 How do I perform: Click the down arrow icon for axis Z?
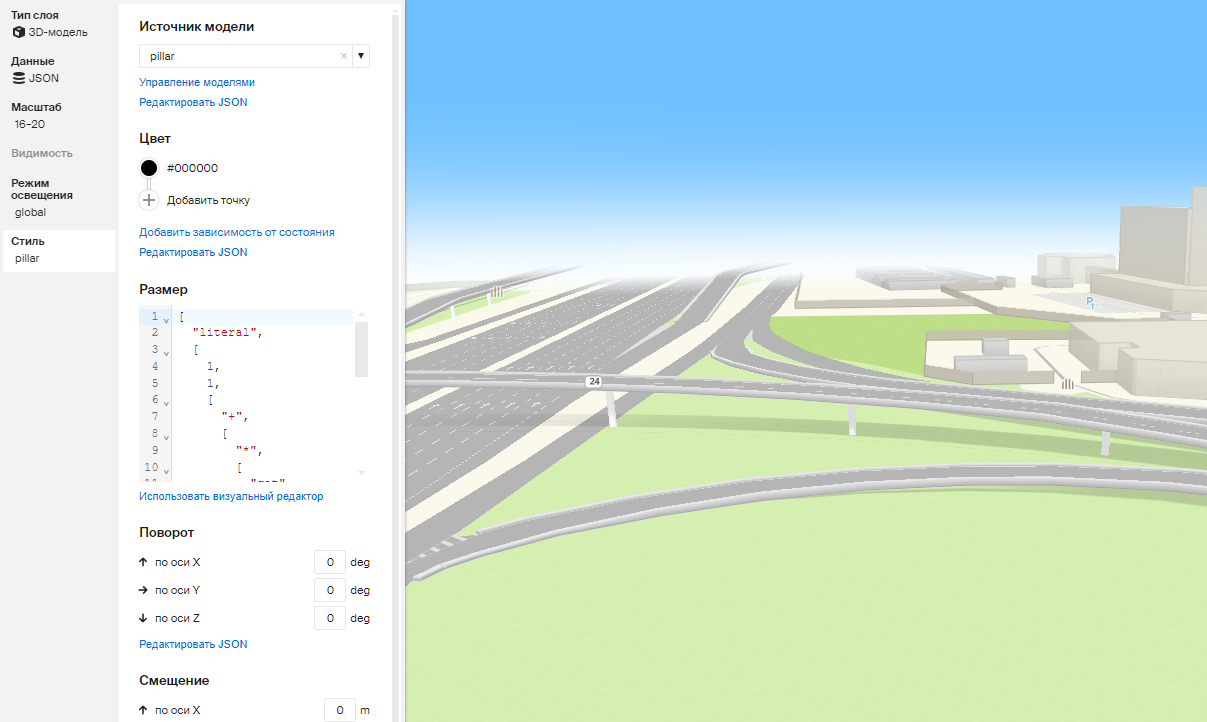coord(144,618)
